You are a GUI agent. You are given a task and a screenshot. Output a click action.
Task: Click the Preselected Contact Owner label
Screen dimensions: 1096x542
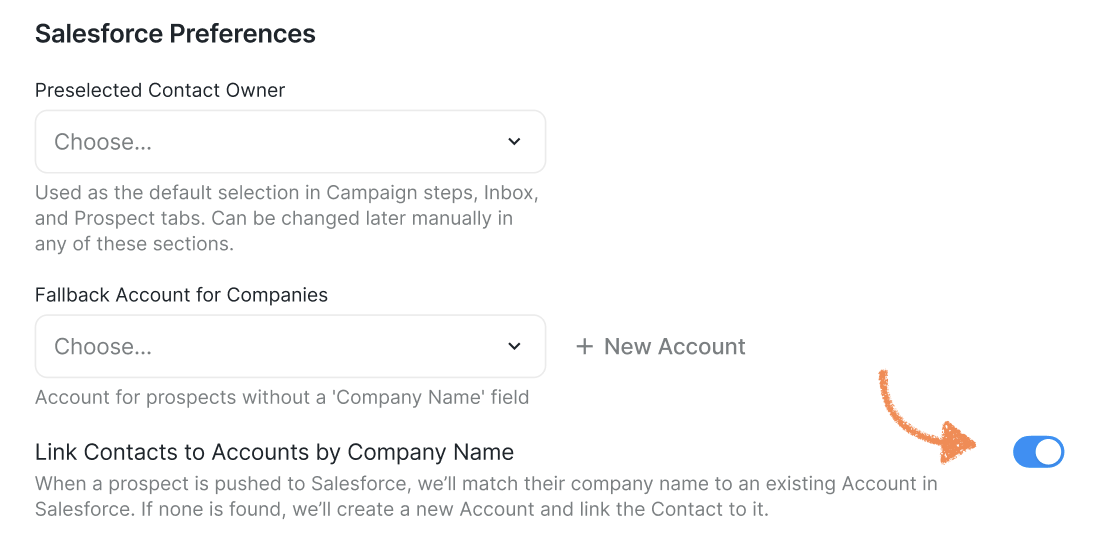160,90
